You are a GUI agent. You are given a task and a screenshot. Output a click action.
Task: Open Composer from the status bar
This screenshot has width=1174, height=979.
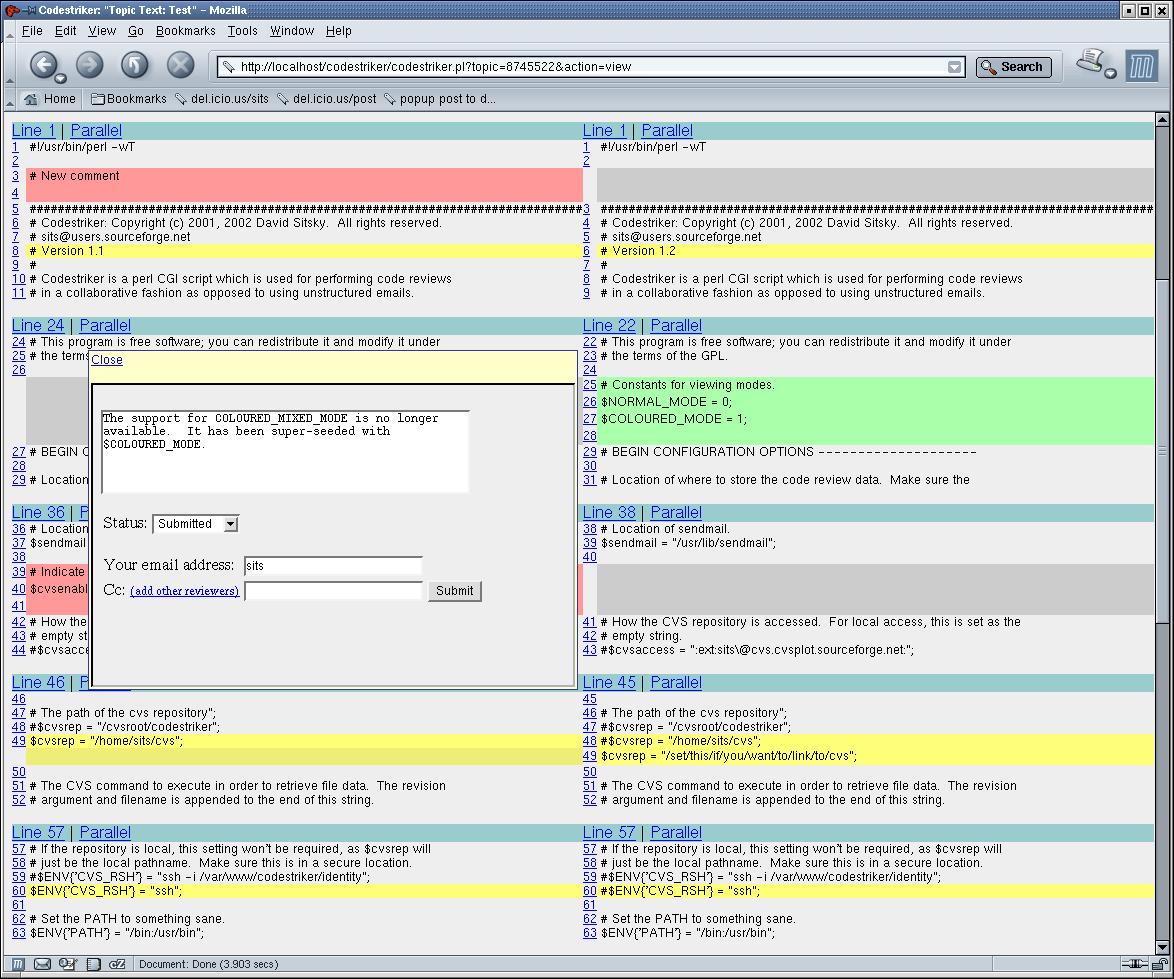(68, 964)
